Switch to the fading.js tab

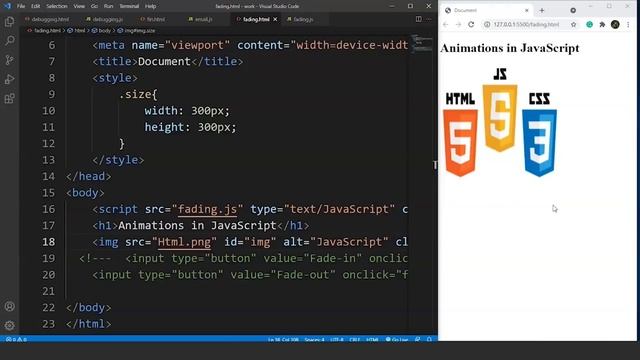[303, 19]
